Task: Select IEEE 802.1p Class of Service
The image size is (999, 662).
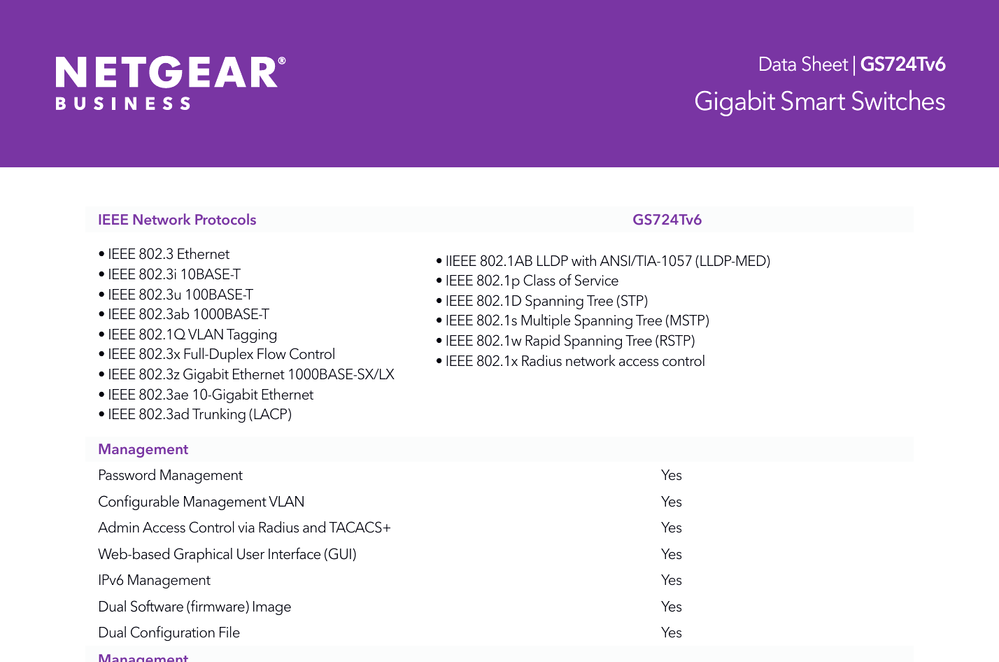Action: tap(531, 281)
